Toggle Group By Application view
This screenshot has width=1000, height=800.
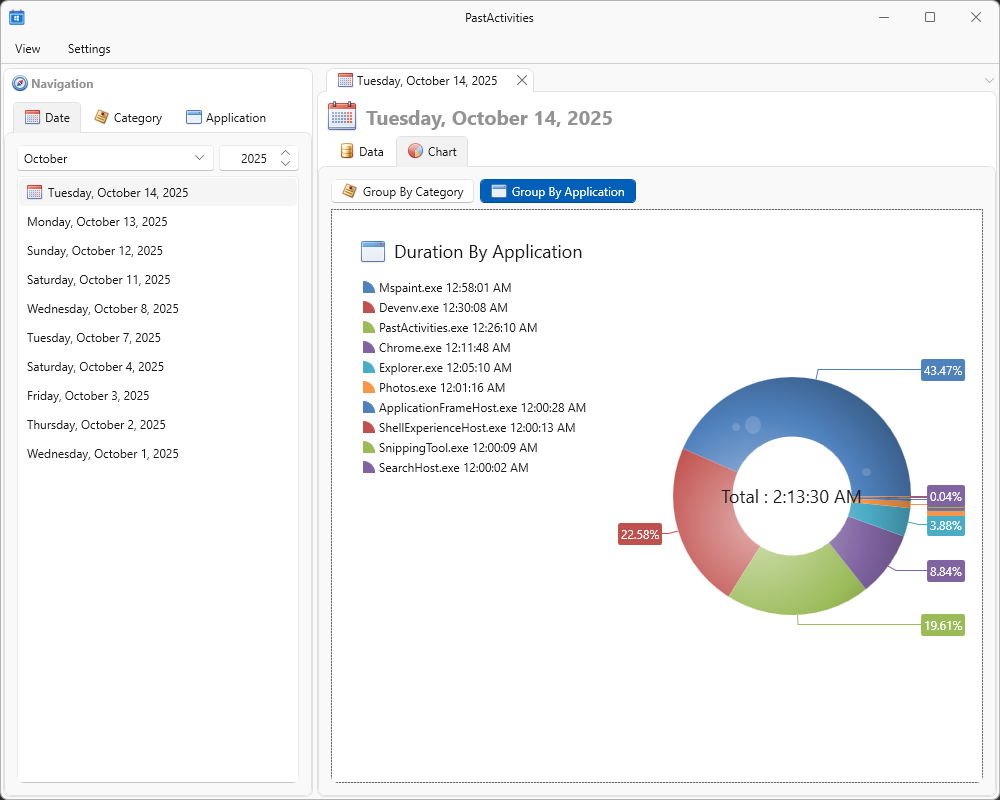[x=557, y=192]
